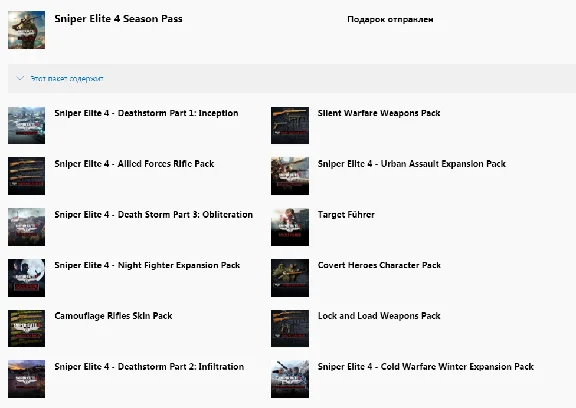Screen dimensions: 576x408
Task: Open Deathstorm Part 1: Inception title link
Action: [x=146, y=113]
